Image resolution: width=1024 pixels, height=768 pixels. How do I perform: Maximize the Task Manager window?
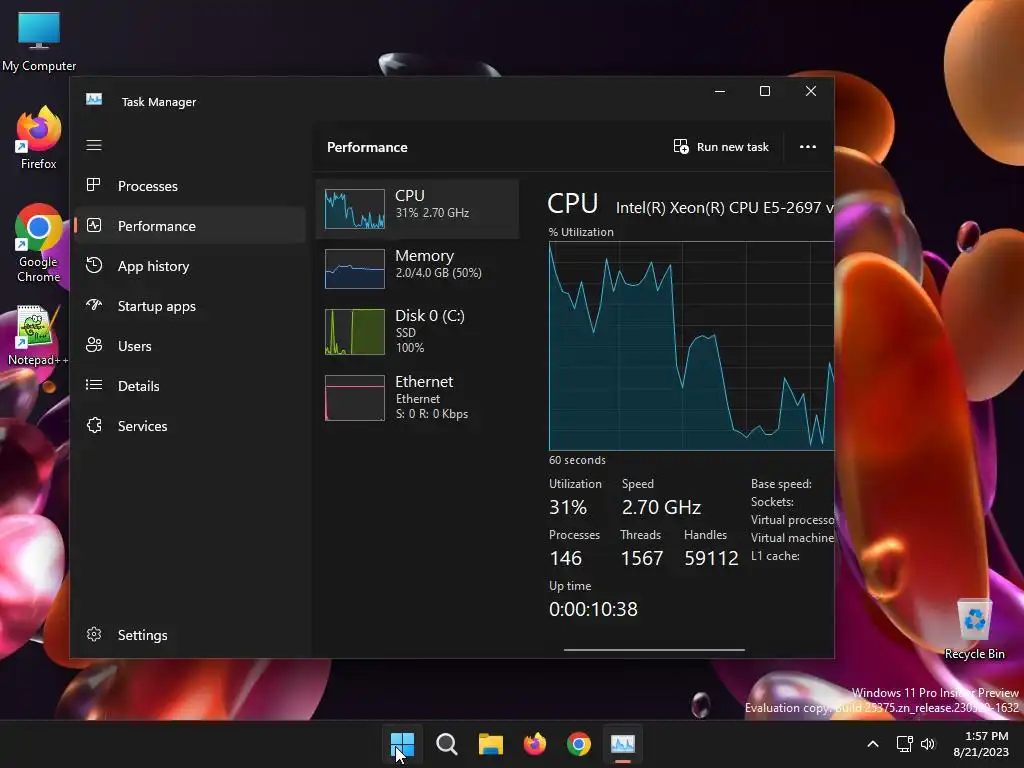[x=765, y=91]
